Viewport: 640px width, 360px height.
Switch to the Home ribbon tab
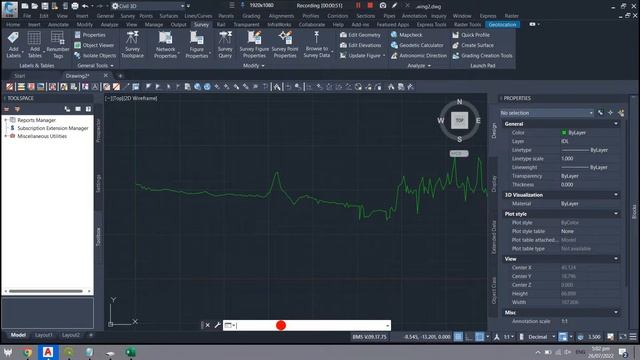(13, 24)
